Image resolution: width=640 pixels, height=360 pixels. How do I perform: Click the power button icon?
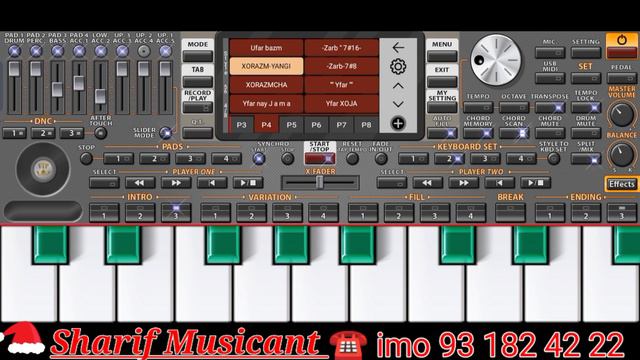(622, 40)
